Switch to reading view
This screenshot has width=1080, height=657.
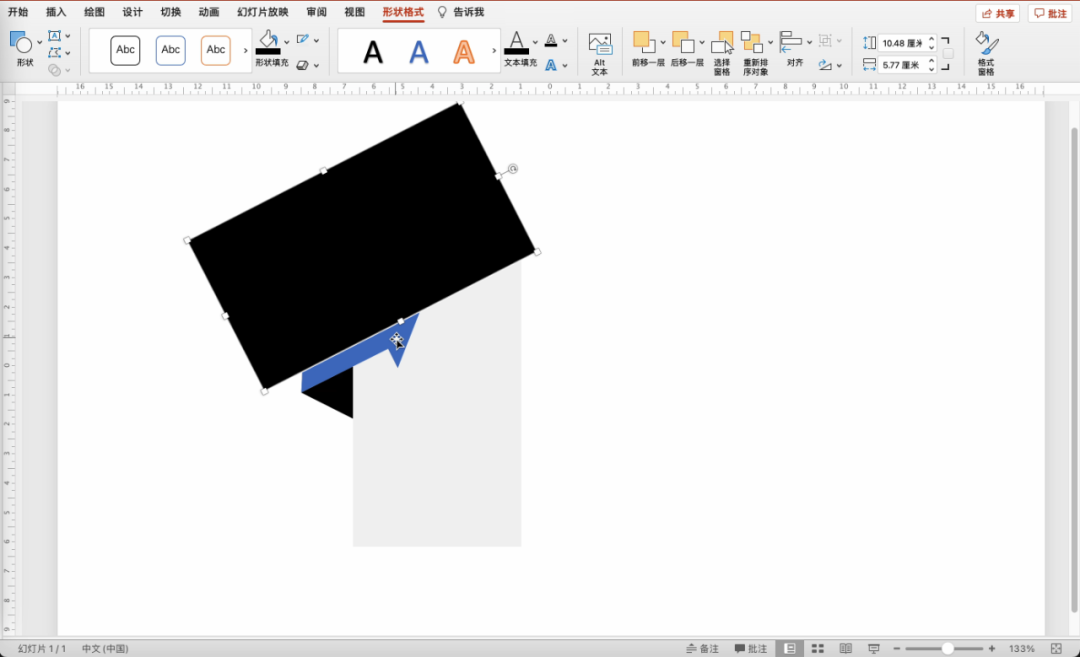point(846,649)
